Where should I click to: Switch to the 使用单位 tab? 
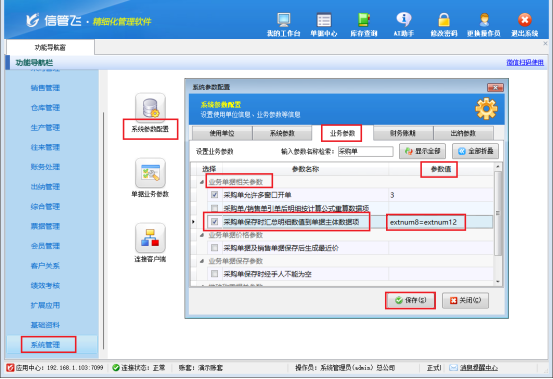[222, 133]
